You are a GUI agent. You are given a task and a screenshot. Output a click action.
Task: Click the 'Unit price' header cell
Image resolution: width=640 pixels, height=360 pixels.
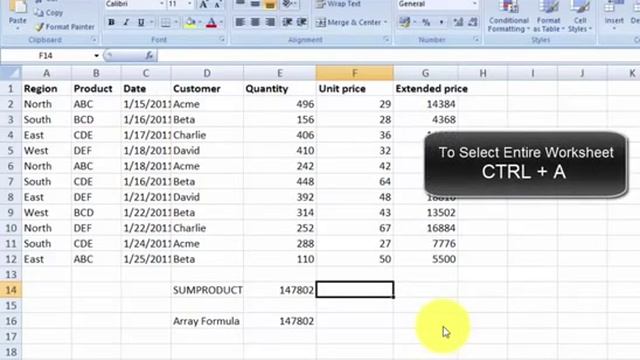click(x=355, y=89)
